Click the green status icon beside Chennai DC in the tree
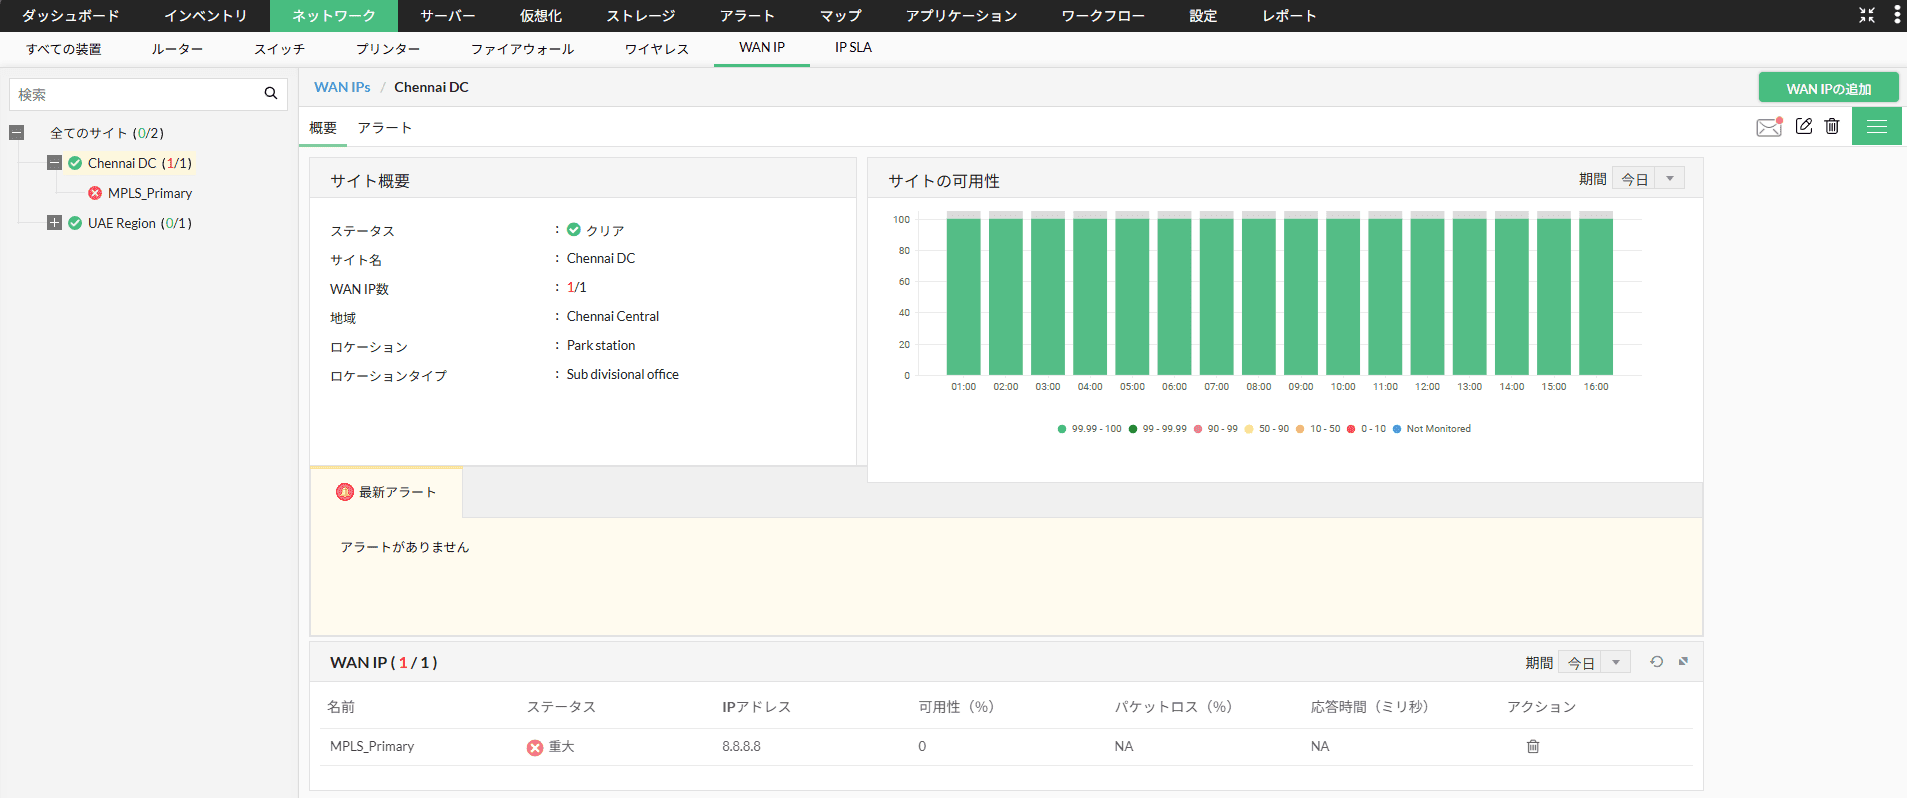This screenshot has height=798, width=1907. (75, 163)
